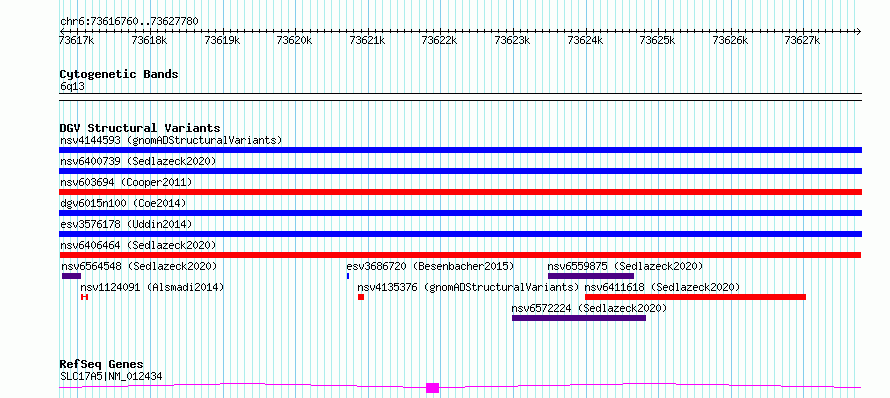Open the dgv6015n100 (Coe2014) label
Screen dimensions: 890x398
coord(123,203)
